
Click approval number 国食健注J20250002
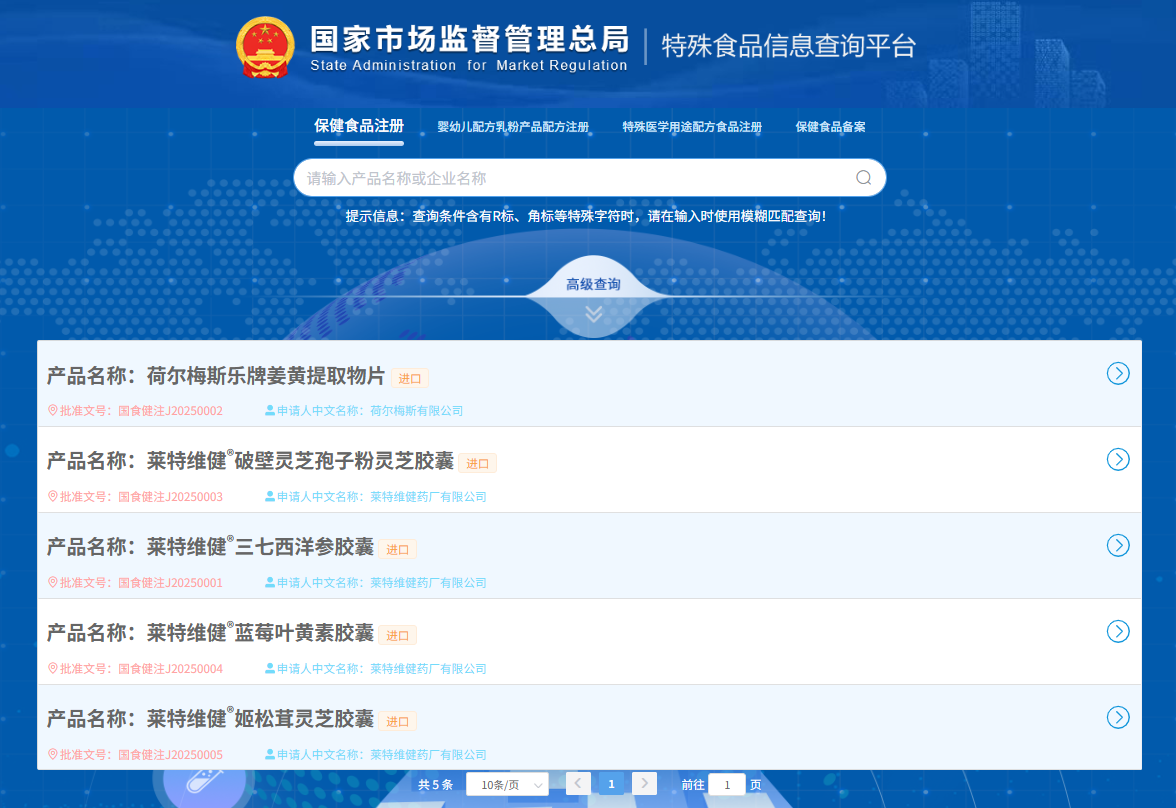click(170, 410)
